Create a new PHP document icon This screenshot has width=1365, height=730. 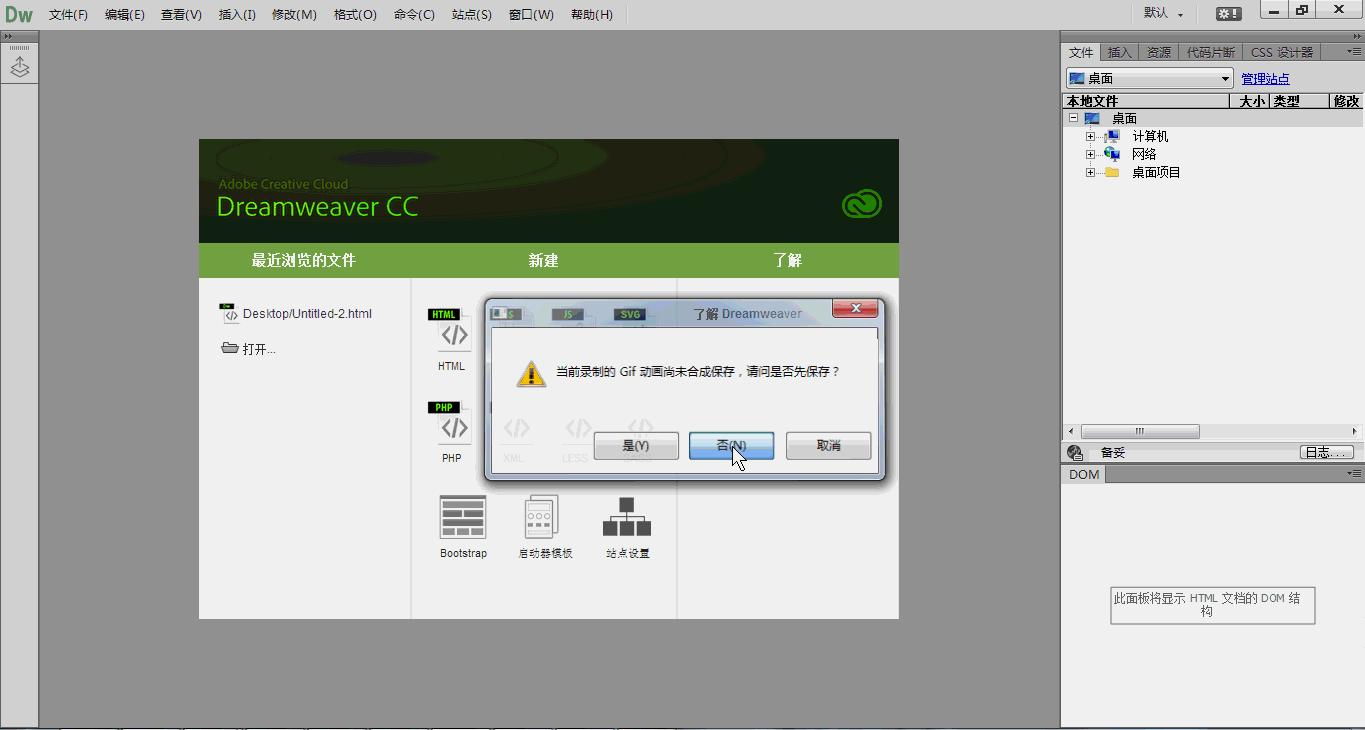pyautogui.click(x=451, y=424)
